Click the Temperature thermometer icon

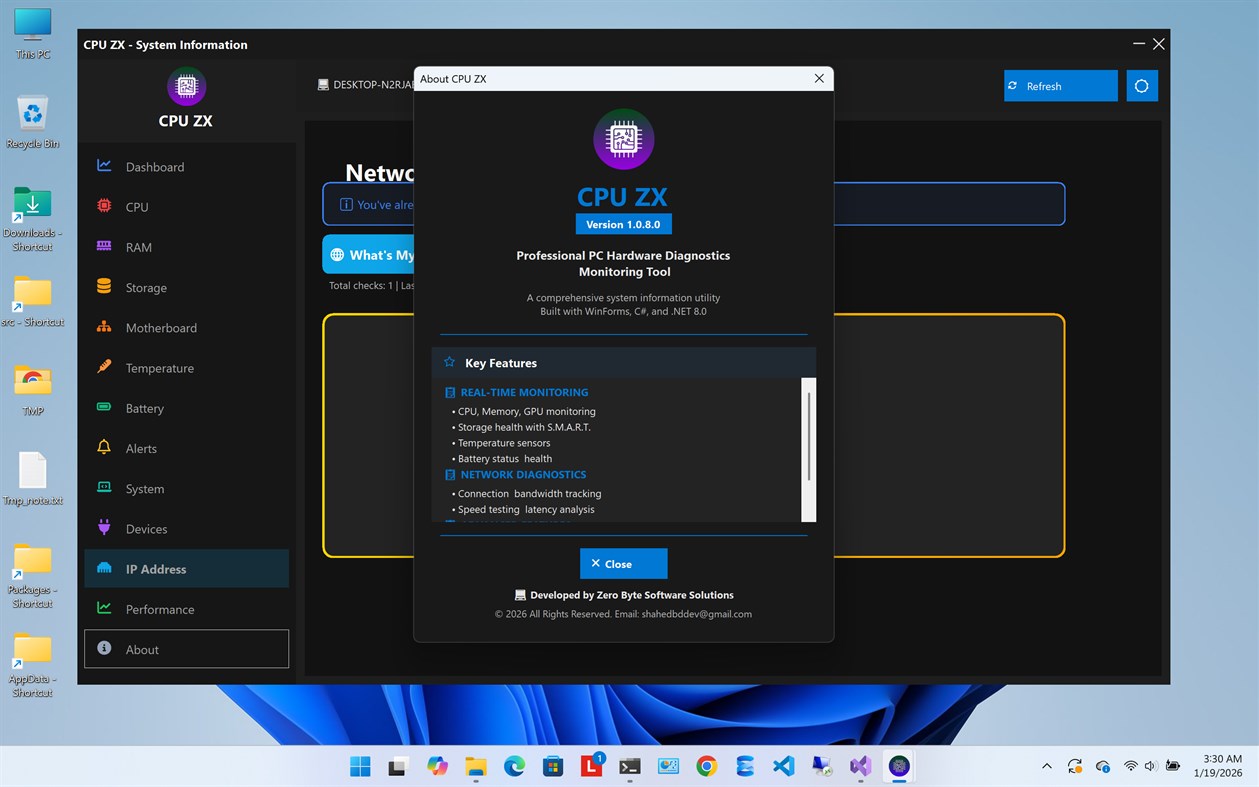coord(104,367)
